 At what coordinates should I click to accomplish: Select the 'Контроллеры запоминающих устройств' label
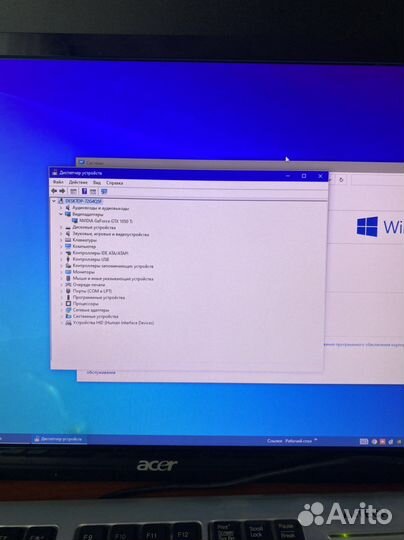click(113, 266)
